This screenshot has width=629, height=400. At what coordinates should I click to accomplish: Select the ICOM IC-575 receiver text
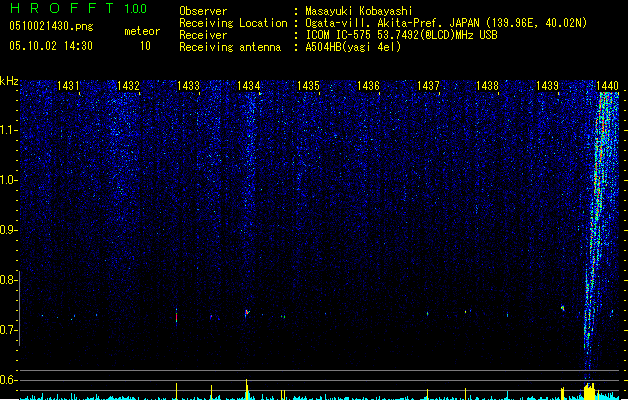pos(401,35)
